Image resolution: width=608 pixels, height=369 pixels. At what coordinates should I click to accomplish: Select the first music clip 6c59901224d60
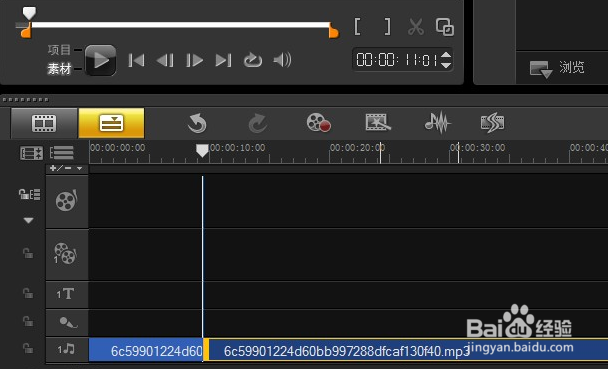click(146, 350)
